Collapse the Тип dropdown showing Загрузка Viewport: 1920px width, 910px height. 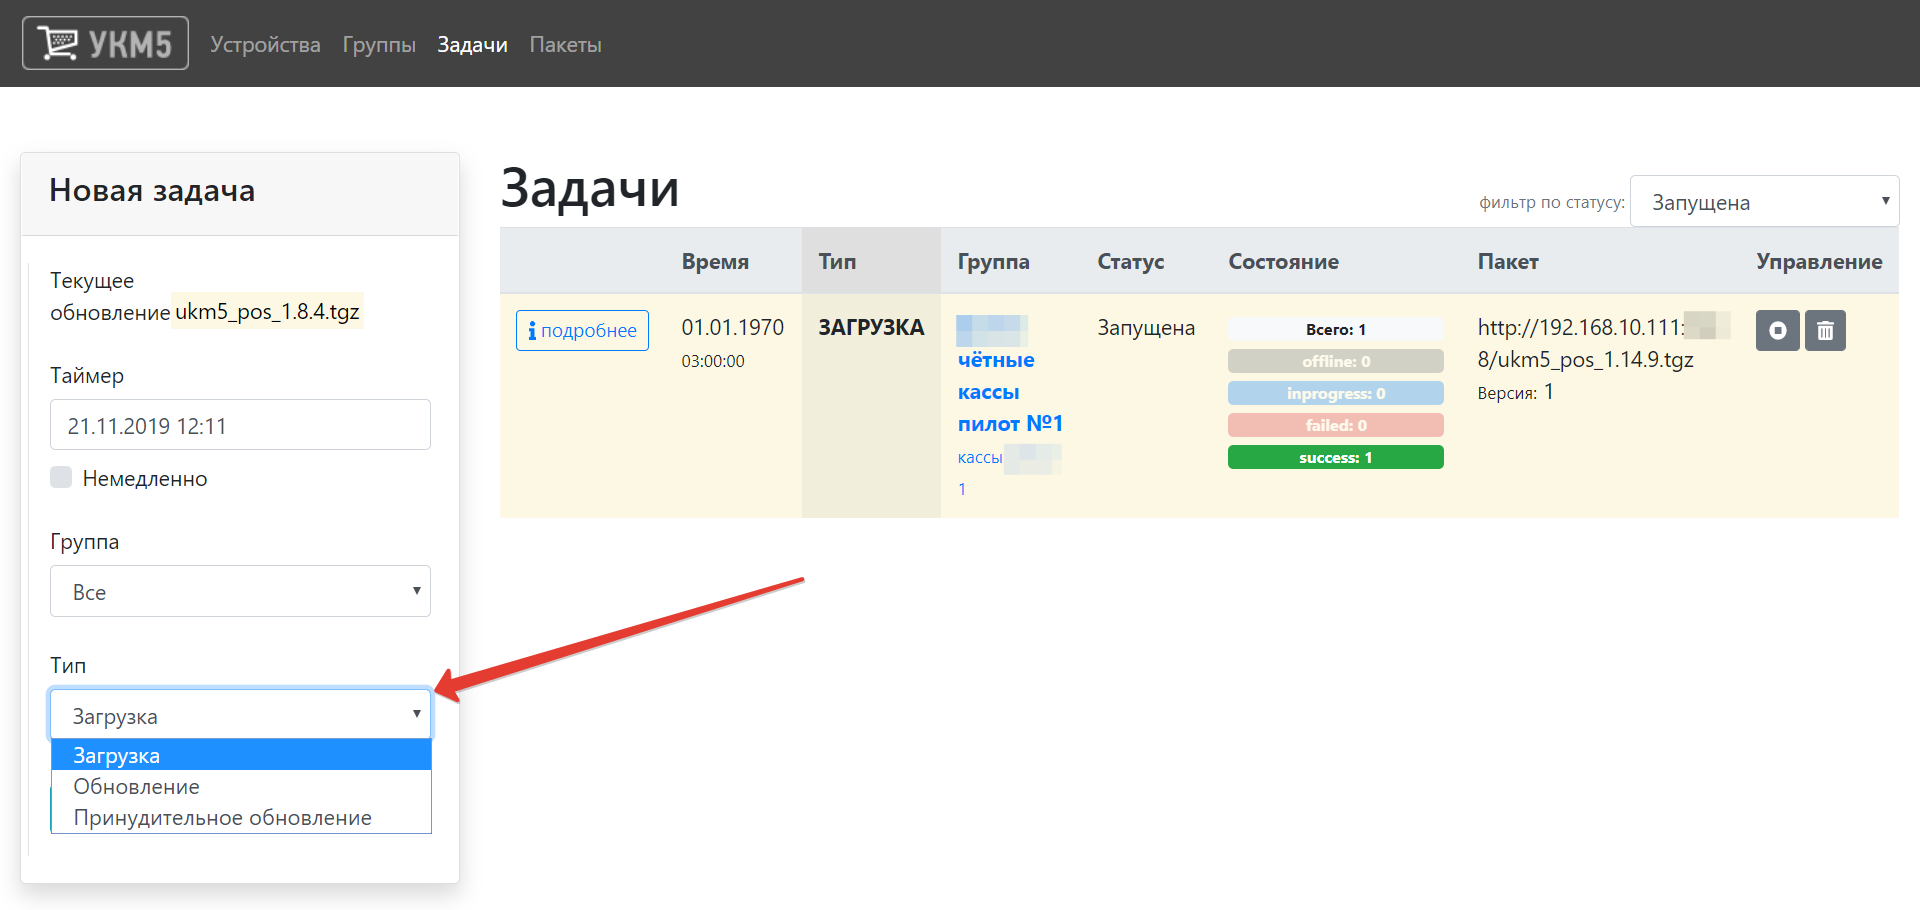tap(240, 715)
